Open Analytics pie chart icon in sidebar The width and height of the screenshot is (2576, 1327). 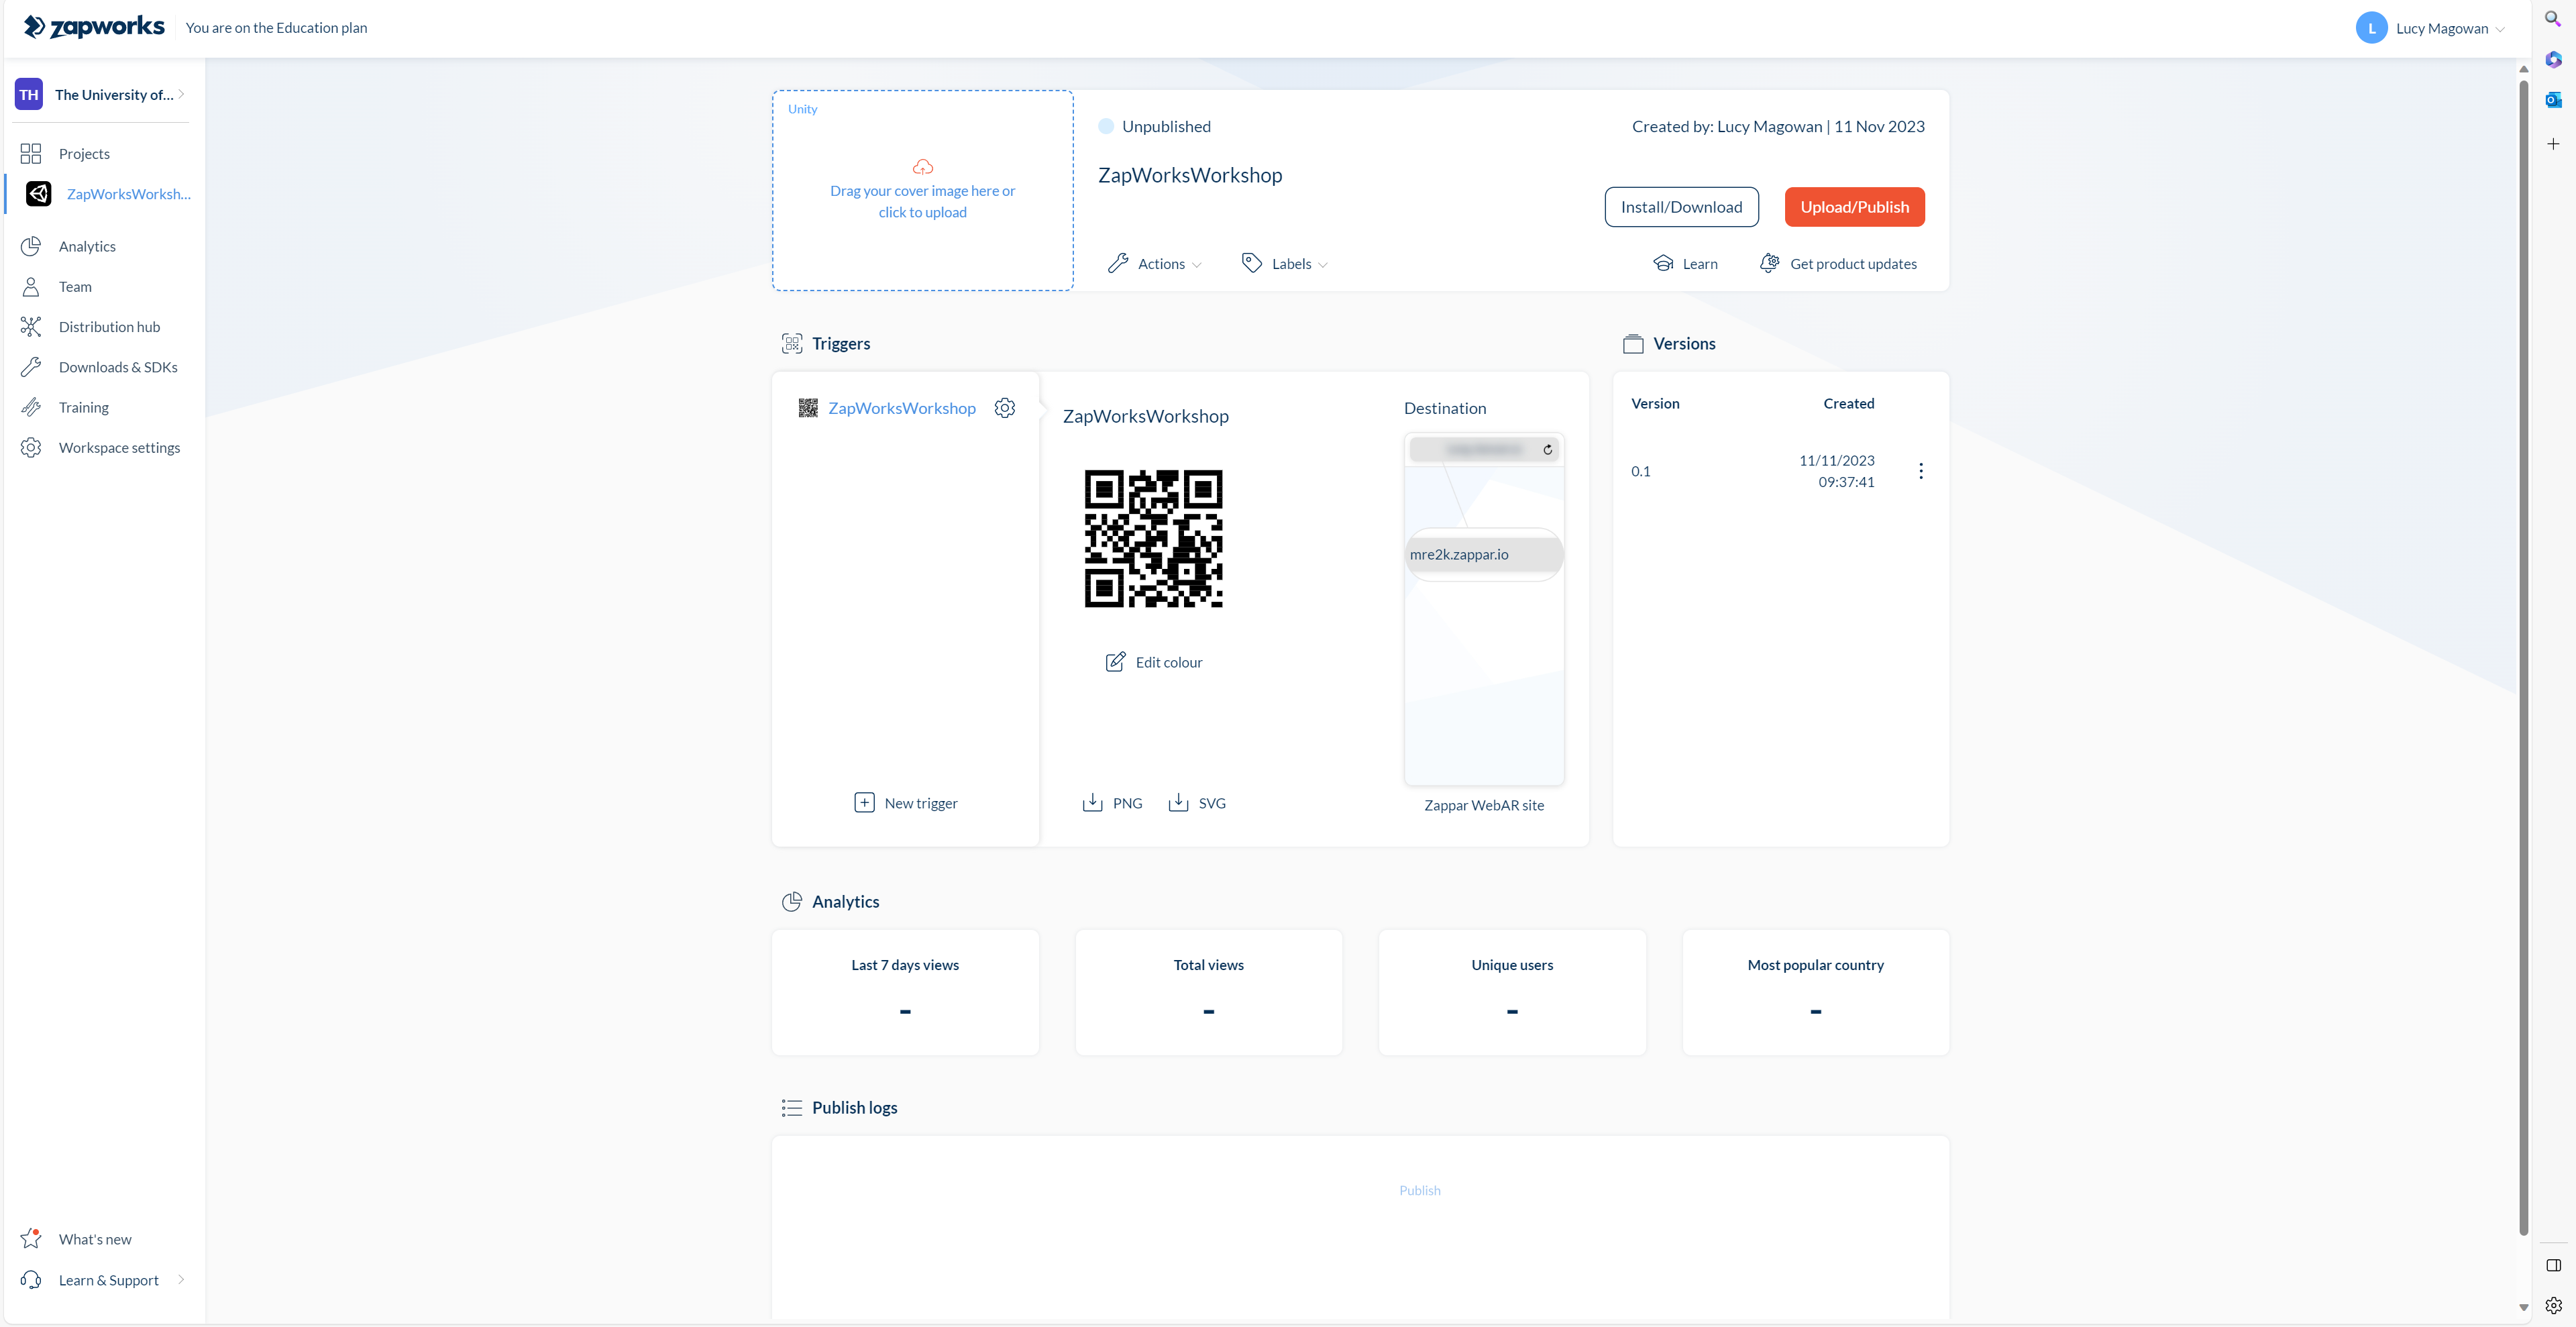pyautogui.click(x=31, y=246)
